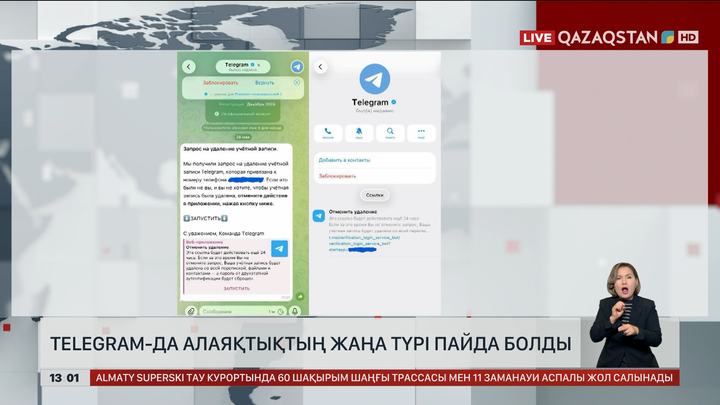Tap the Отменить удаление link title on profile

pyautogui.click(x=353, y=212)
